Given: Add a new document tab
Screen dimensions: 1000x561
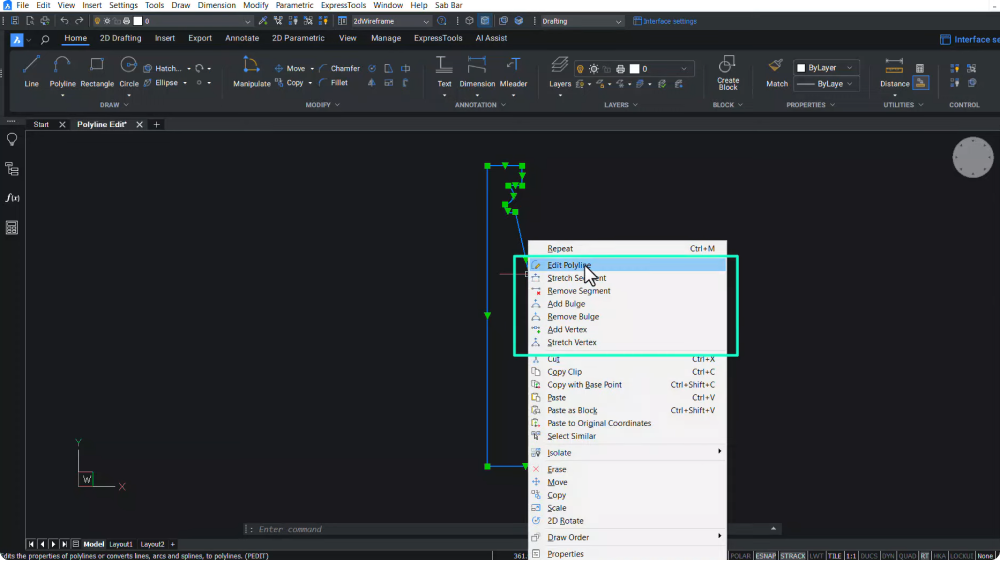Looking at the screenshot, I should (x=156, y=124).
